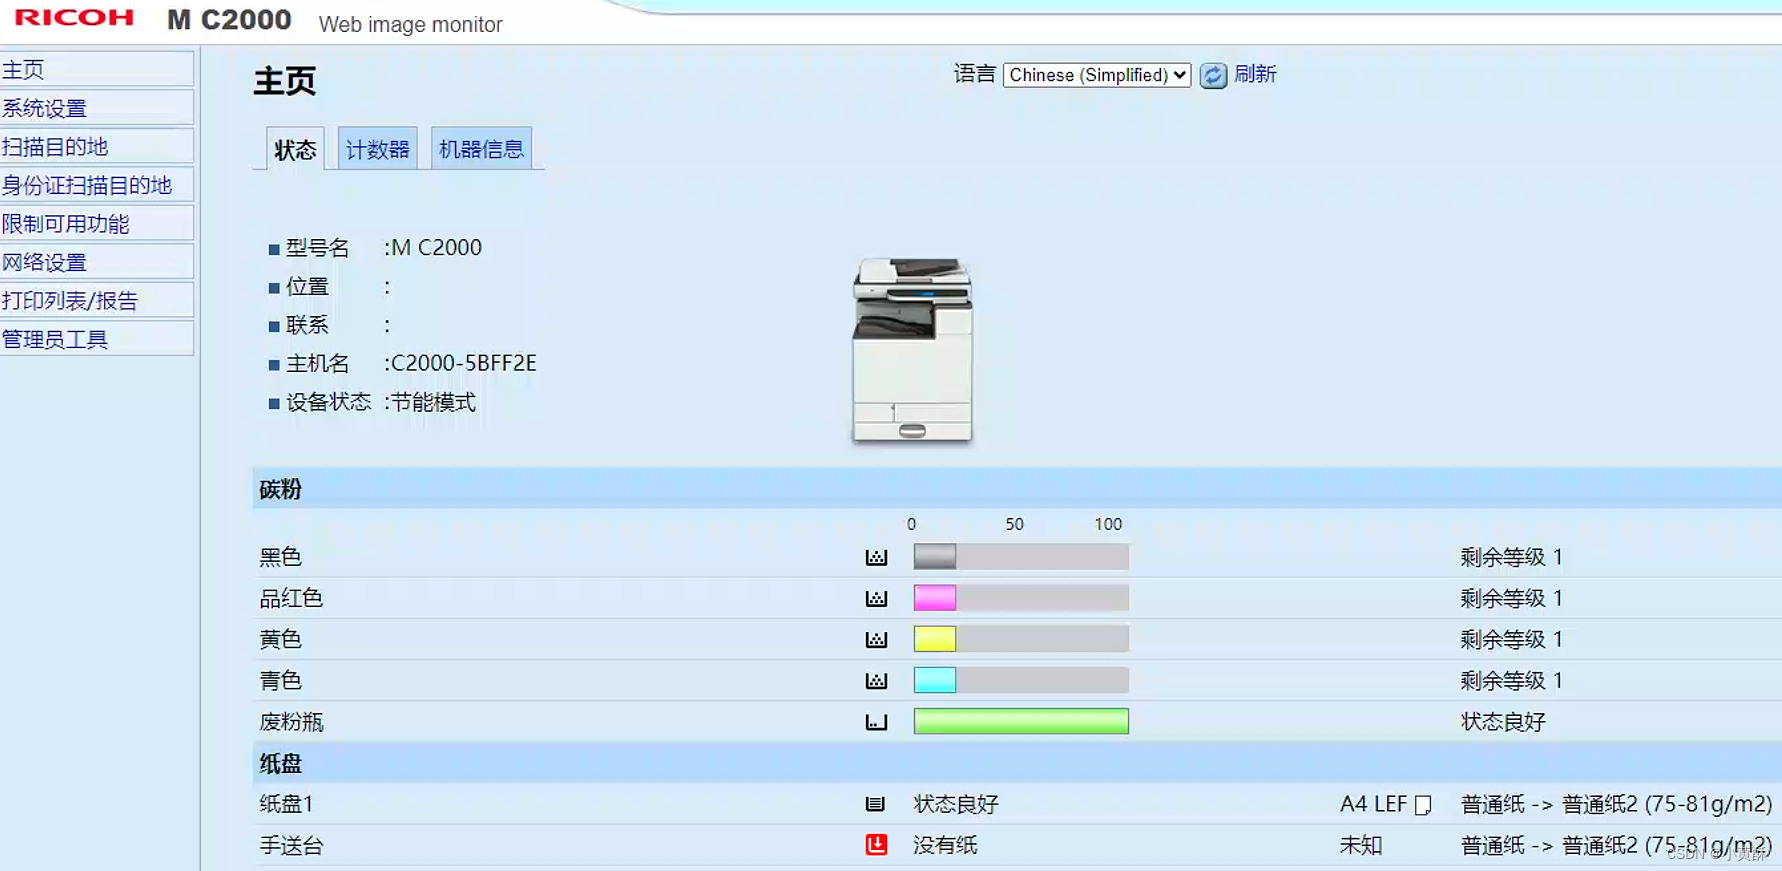Click 剩余等级 1 in the 黄色 row

pyautogui.click(x=1511, y=639)
